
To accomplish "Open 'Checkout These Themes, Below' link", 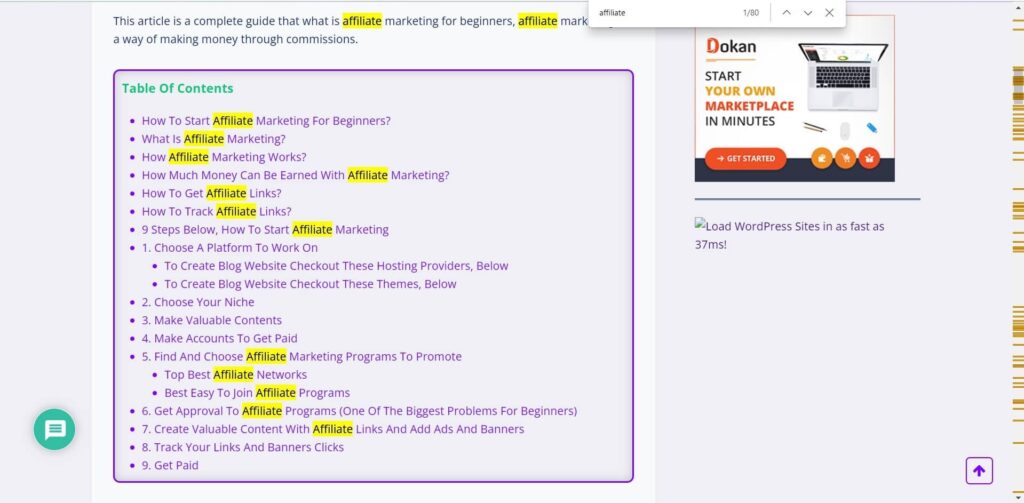I will pos(310,284).
